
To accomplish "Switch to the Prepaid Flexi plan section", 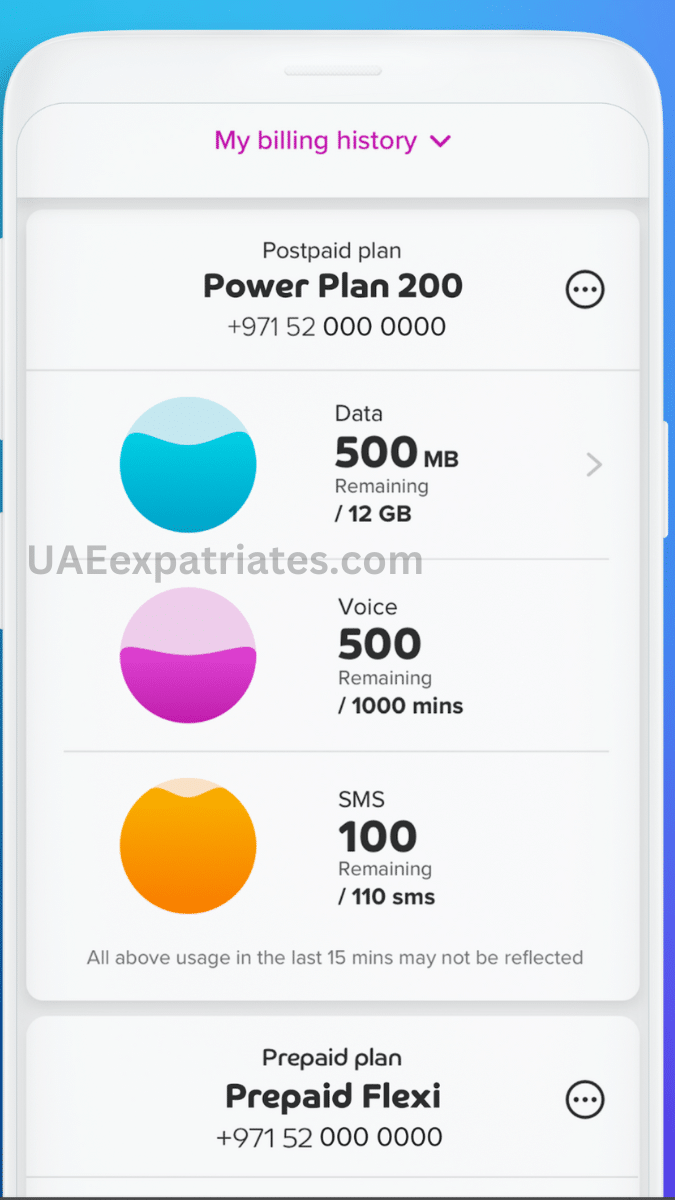I will [331, 1057].
